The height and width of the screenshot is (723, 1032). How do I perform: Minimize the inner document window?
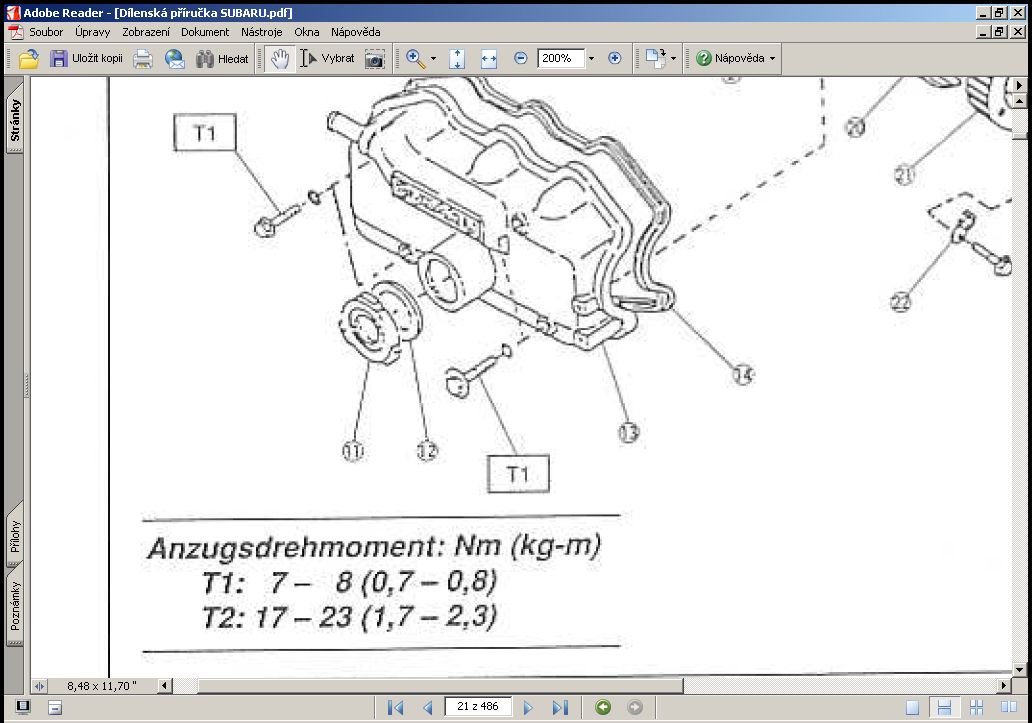(983, 32)
